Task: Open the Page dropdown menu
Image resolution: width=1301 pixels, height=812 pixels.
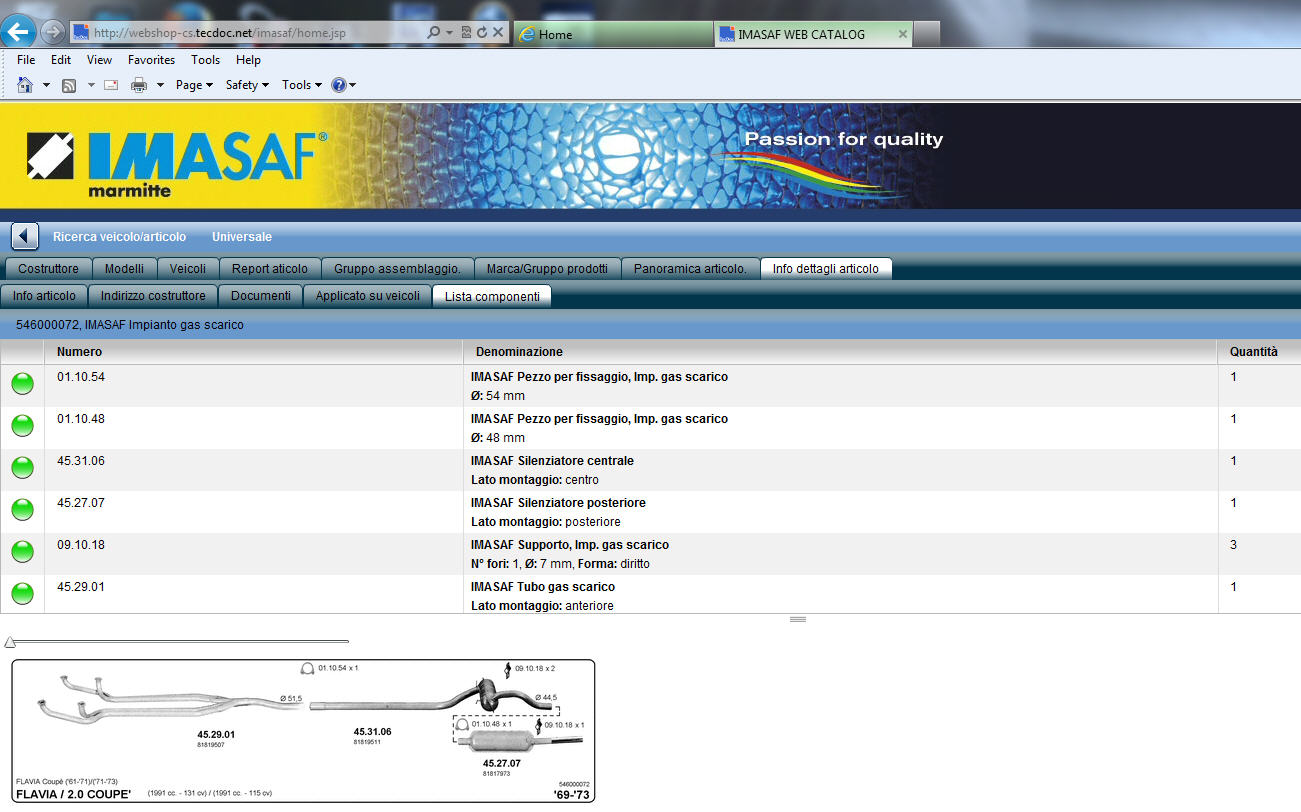Action: 194,85
